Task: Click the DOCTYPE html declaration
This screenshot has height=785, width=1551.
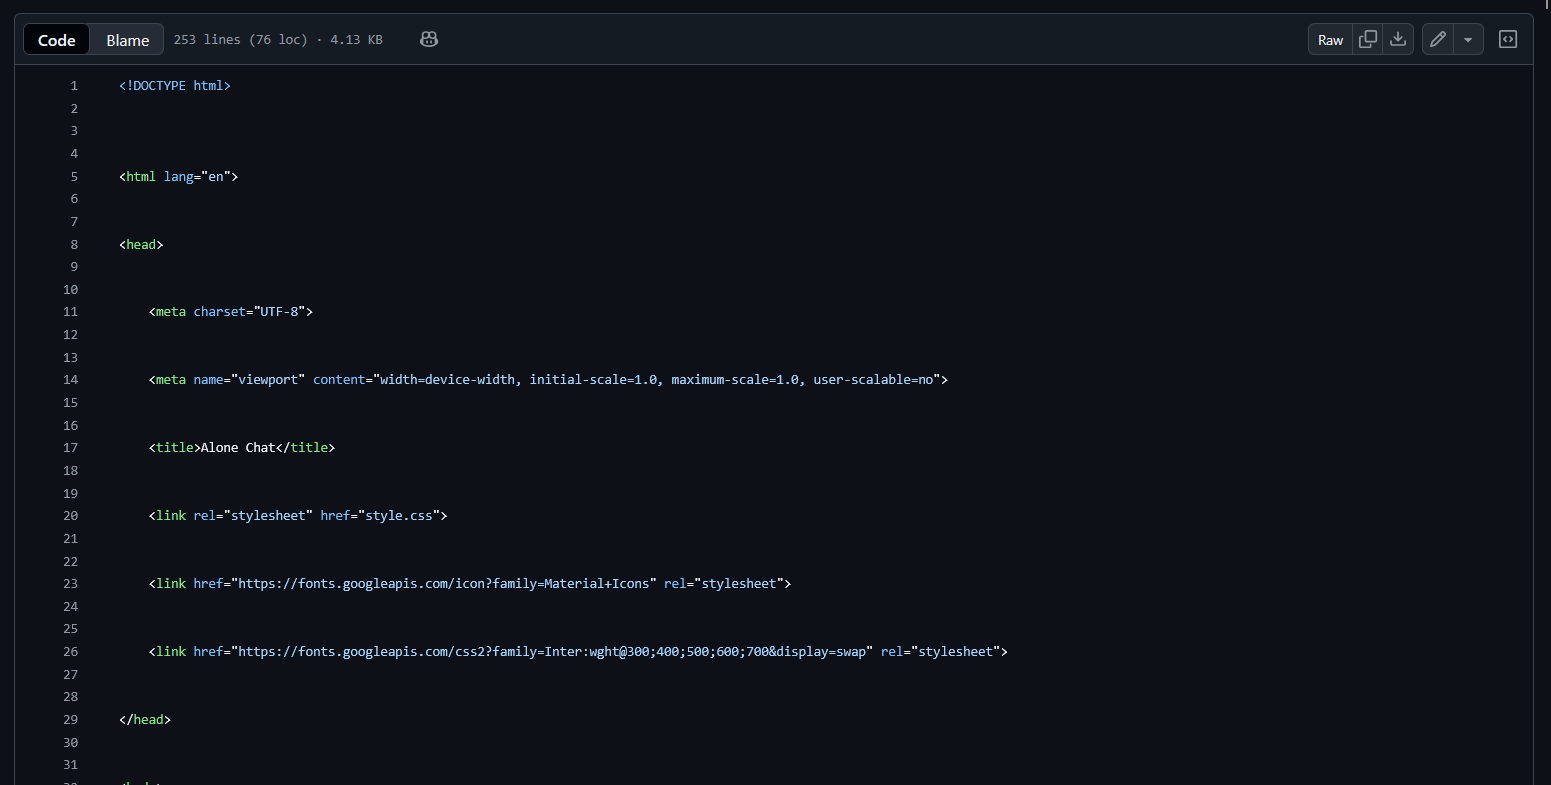Action: click(175, 86)
